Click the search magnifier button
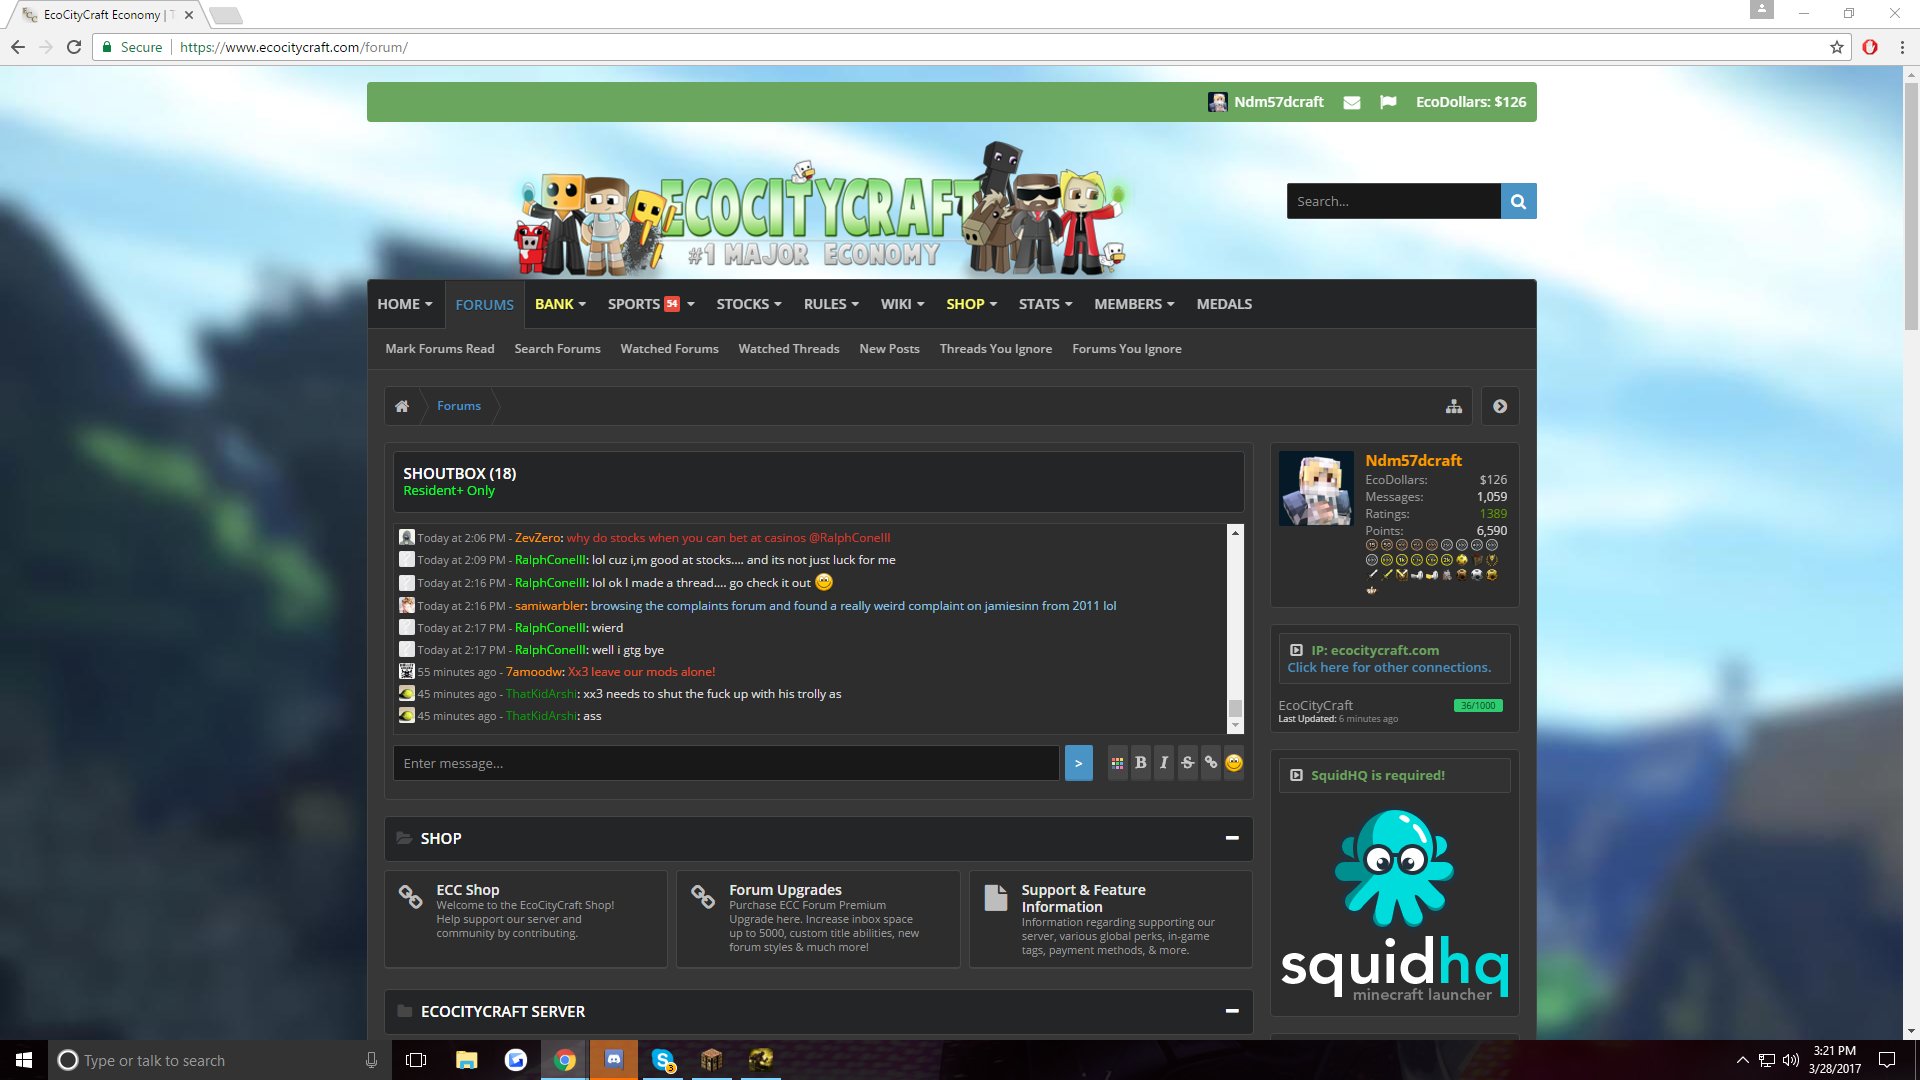The height and width of the screenshot is (1080, 1920). 1518,201
